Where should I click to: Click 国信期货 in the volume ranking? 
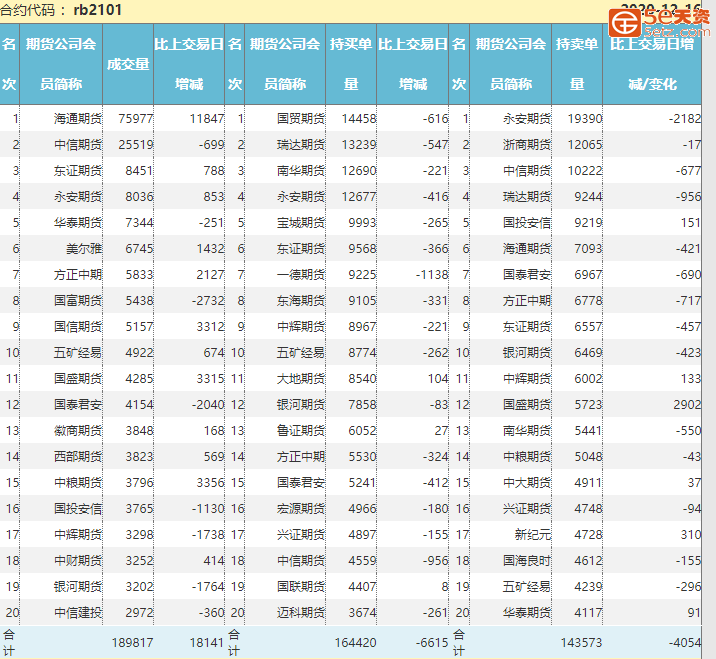pos(78,327)
